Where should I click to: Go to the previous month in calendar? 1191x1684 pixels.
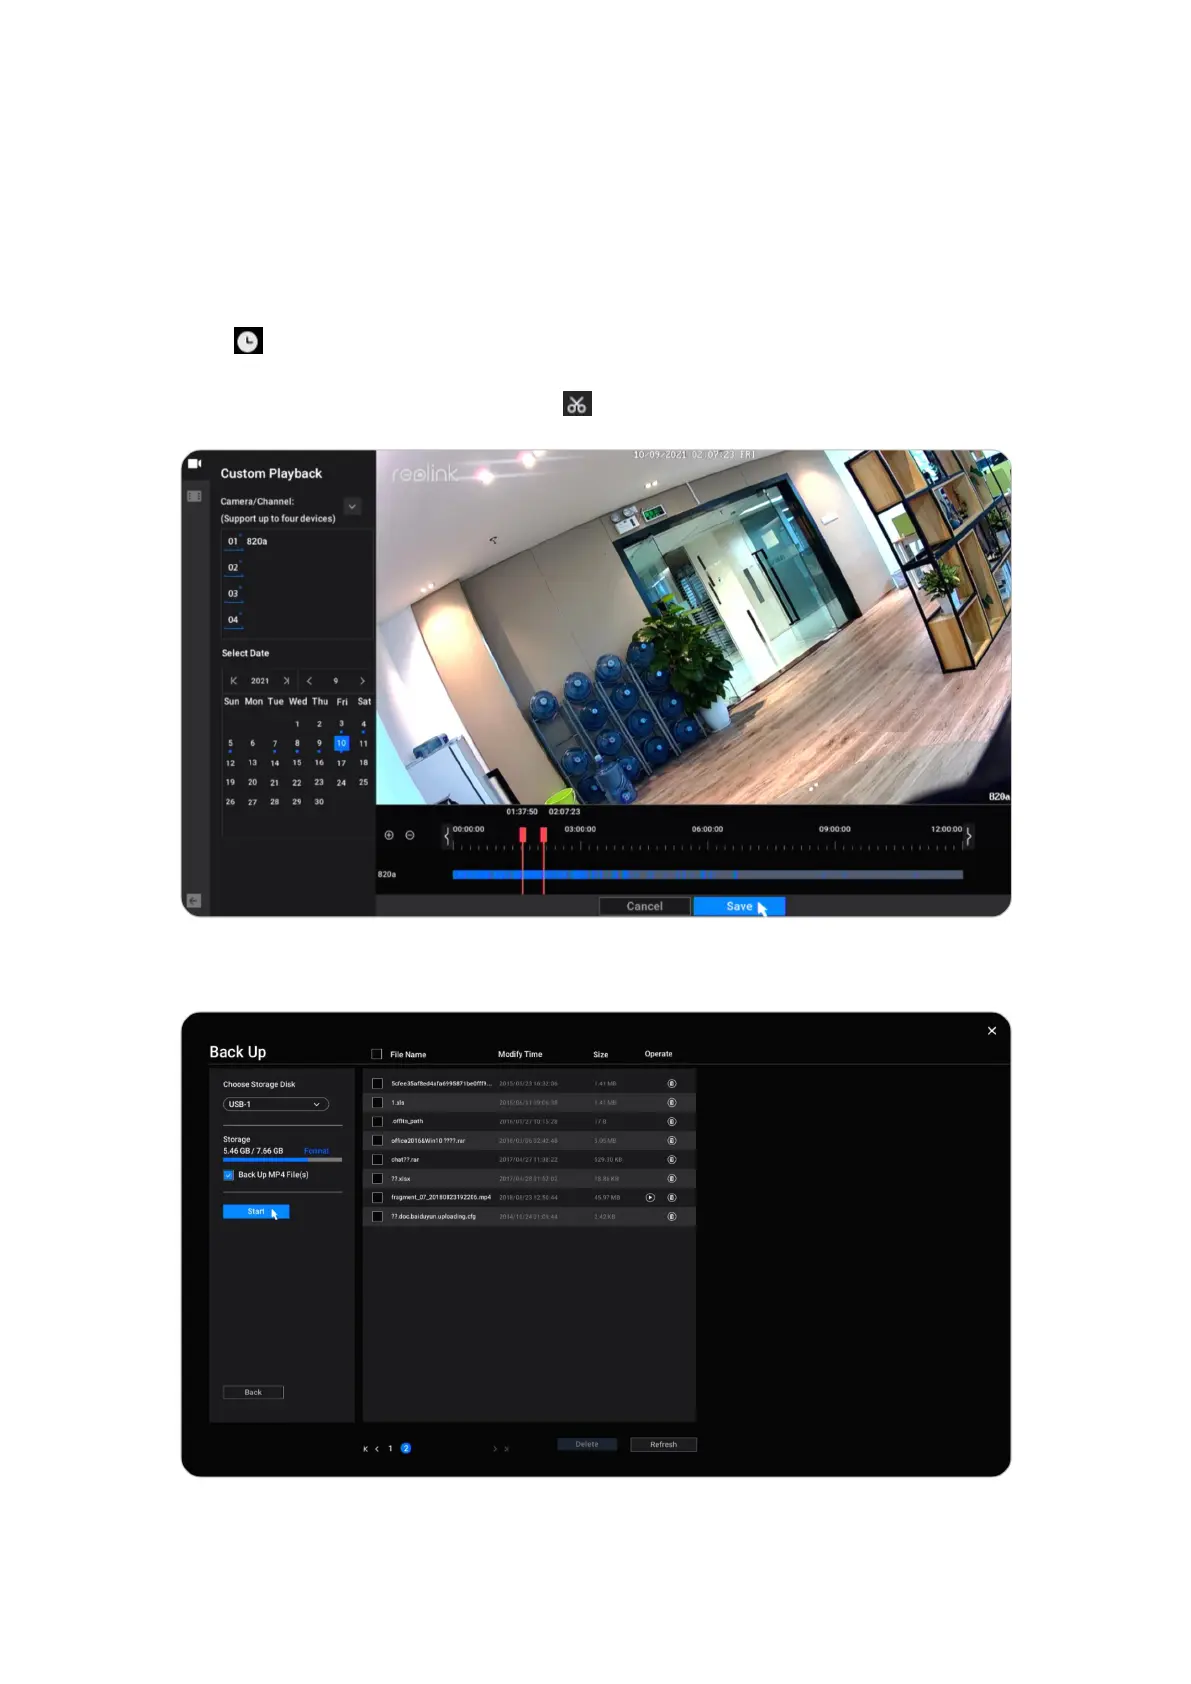click(309, 681)
